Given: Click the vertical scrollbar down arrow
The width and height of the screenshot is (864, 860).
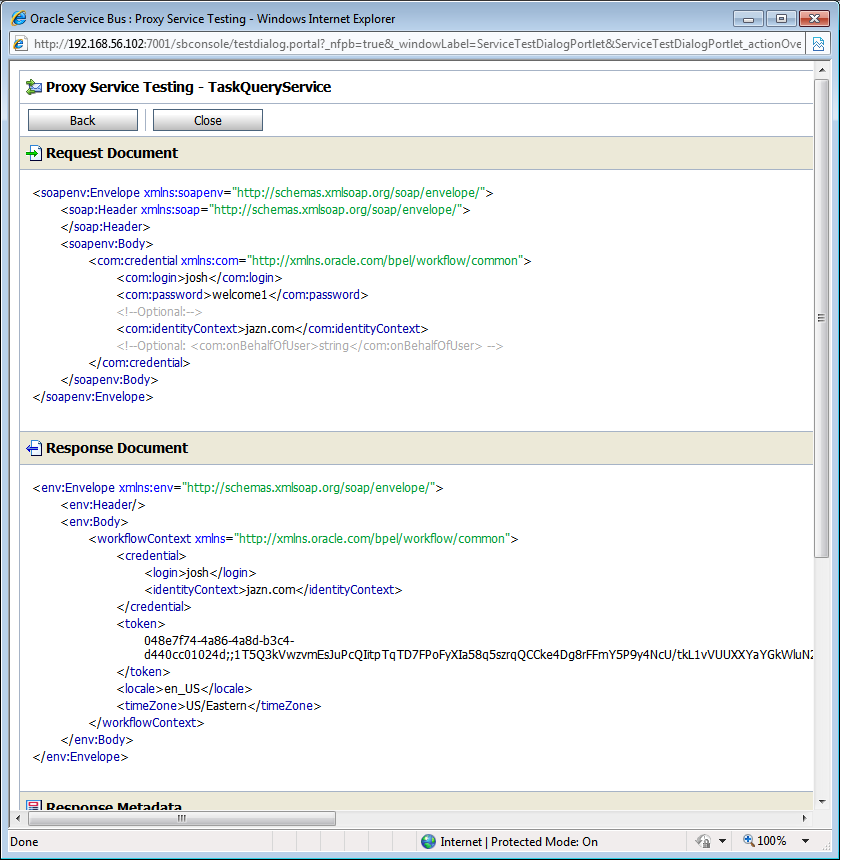Looking at the screenshot, I should coord(822,802).
